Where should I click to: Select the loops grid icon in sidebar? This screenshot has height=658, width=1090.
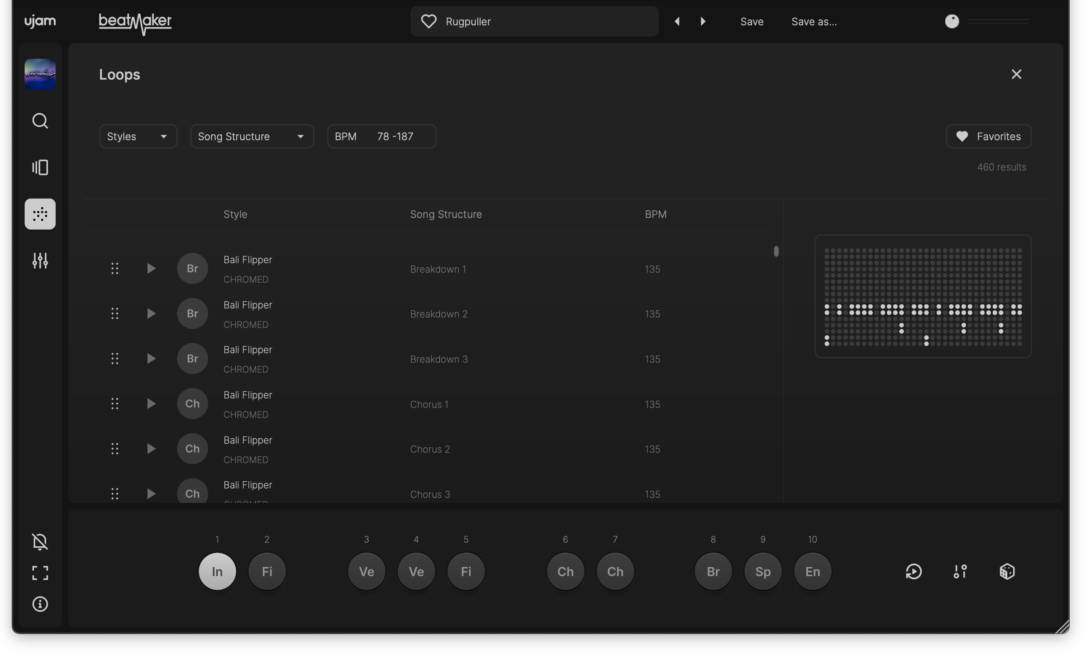point(40,214)
